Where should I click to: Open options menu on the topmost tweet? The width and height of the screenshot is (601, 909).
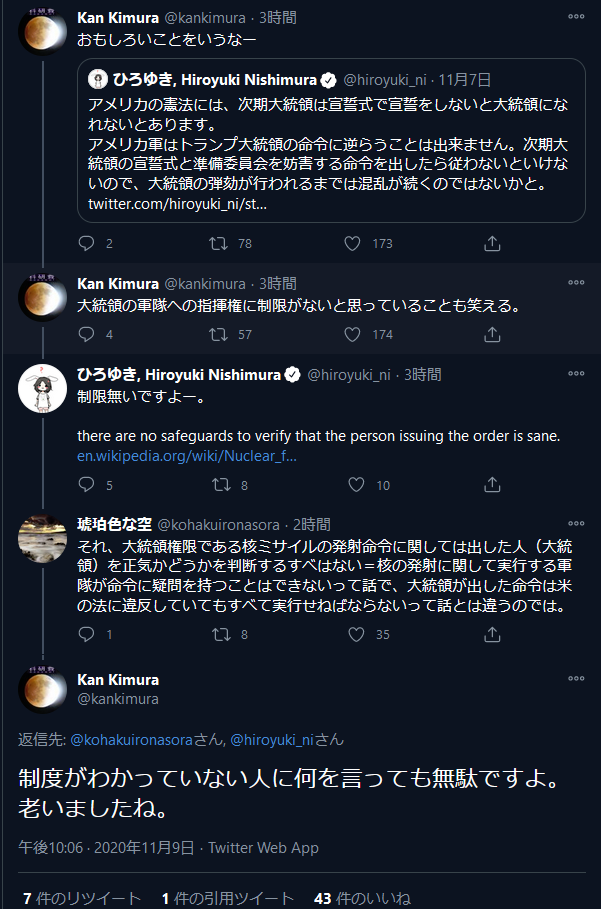point(576,14)
